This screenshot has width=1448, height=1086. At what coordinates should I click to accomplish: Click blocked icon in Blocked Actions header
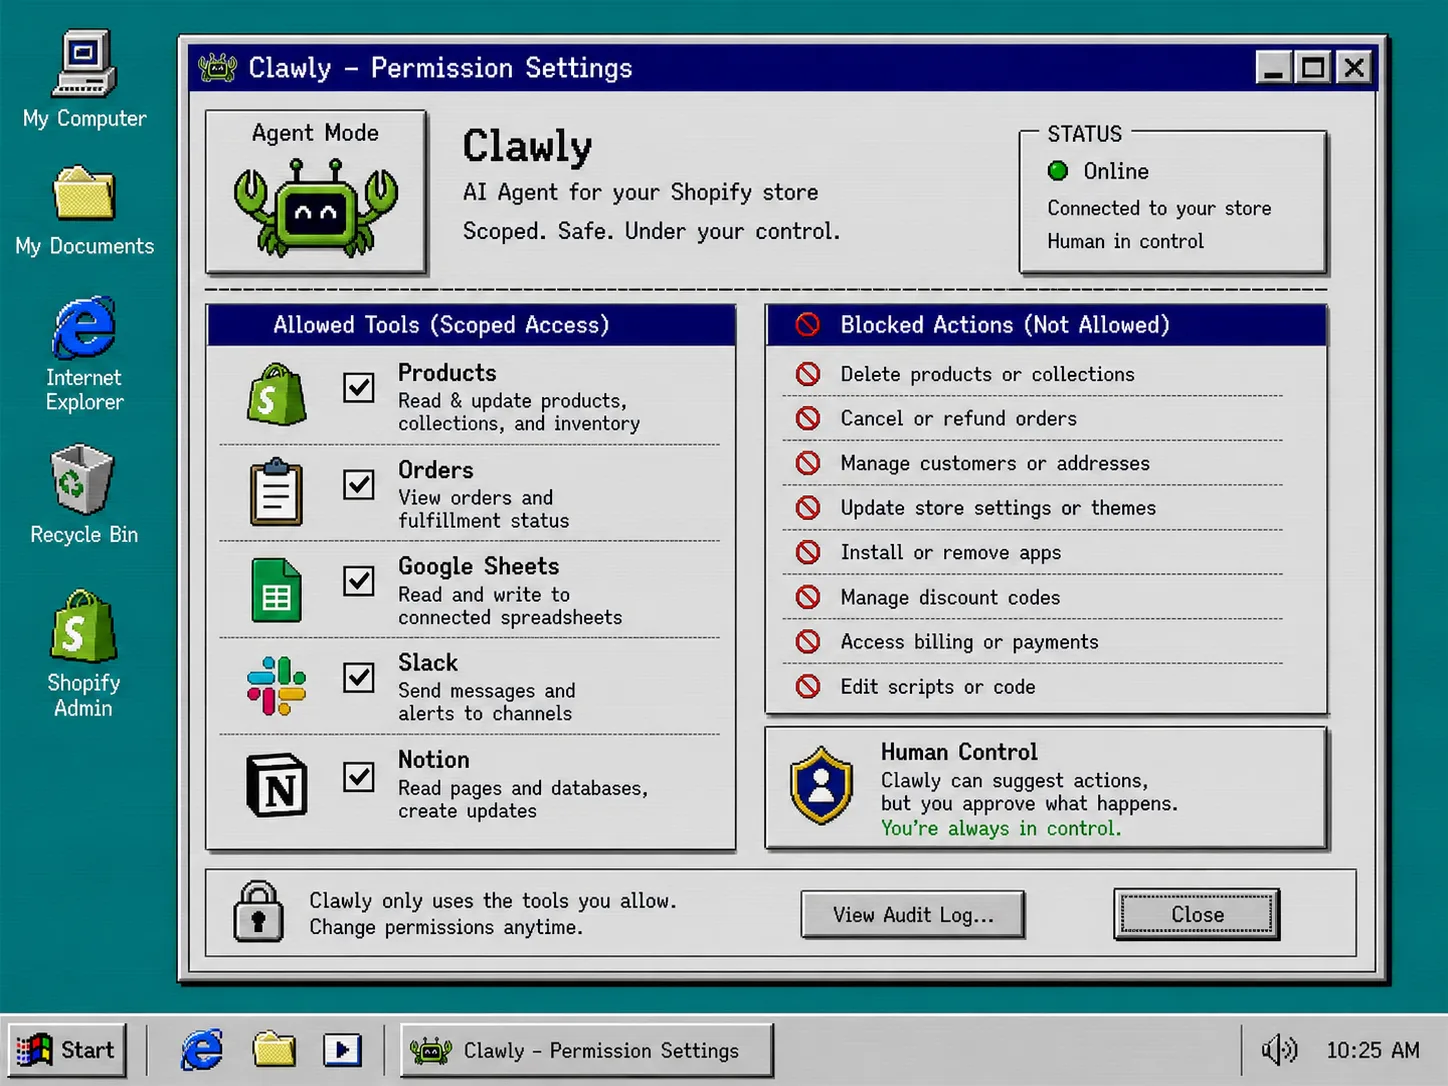point(808,324)
